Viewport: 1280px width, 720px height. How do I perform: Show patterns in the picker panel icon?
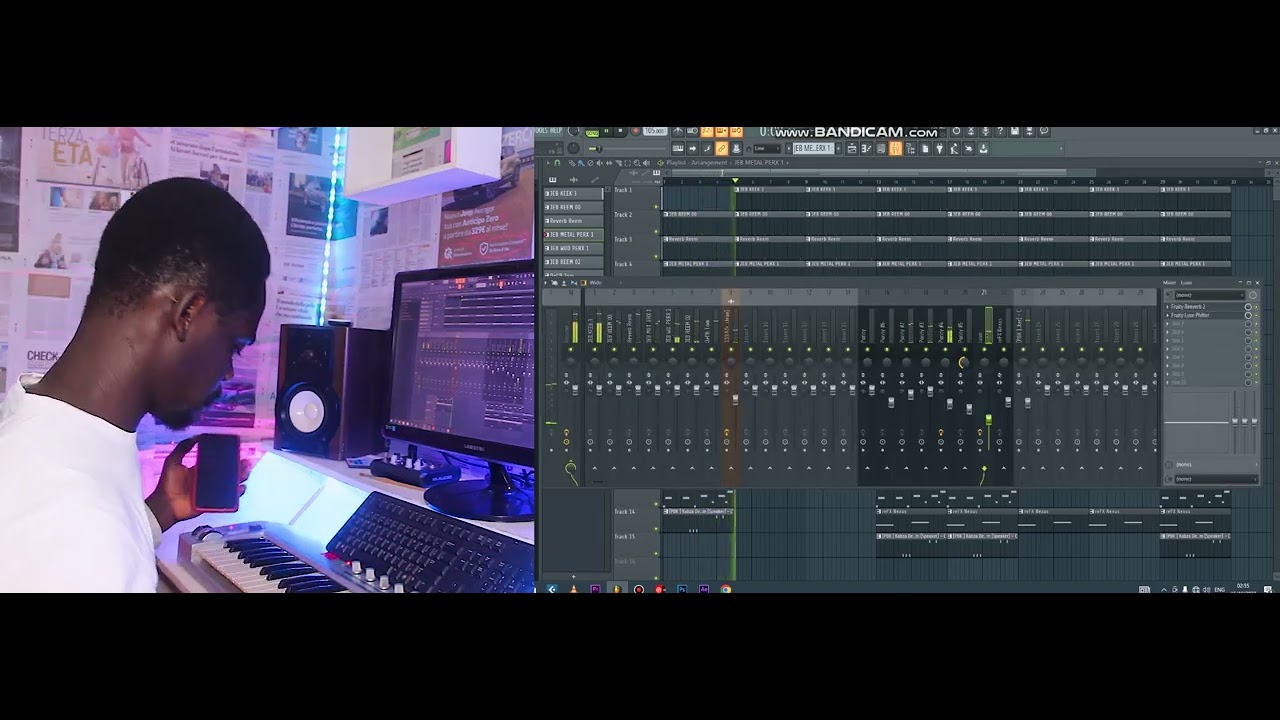552,180
